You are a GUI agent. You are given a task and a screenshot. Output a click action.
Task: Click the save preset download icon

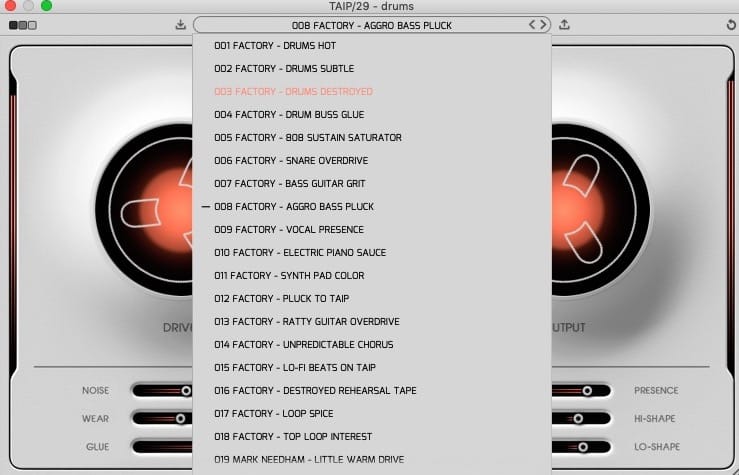coord(181,25)
